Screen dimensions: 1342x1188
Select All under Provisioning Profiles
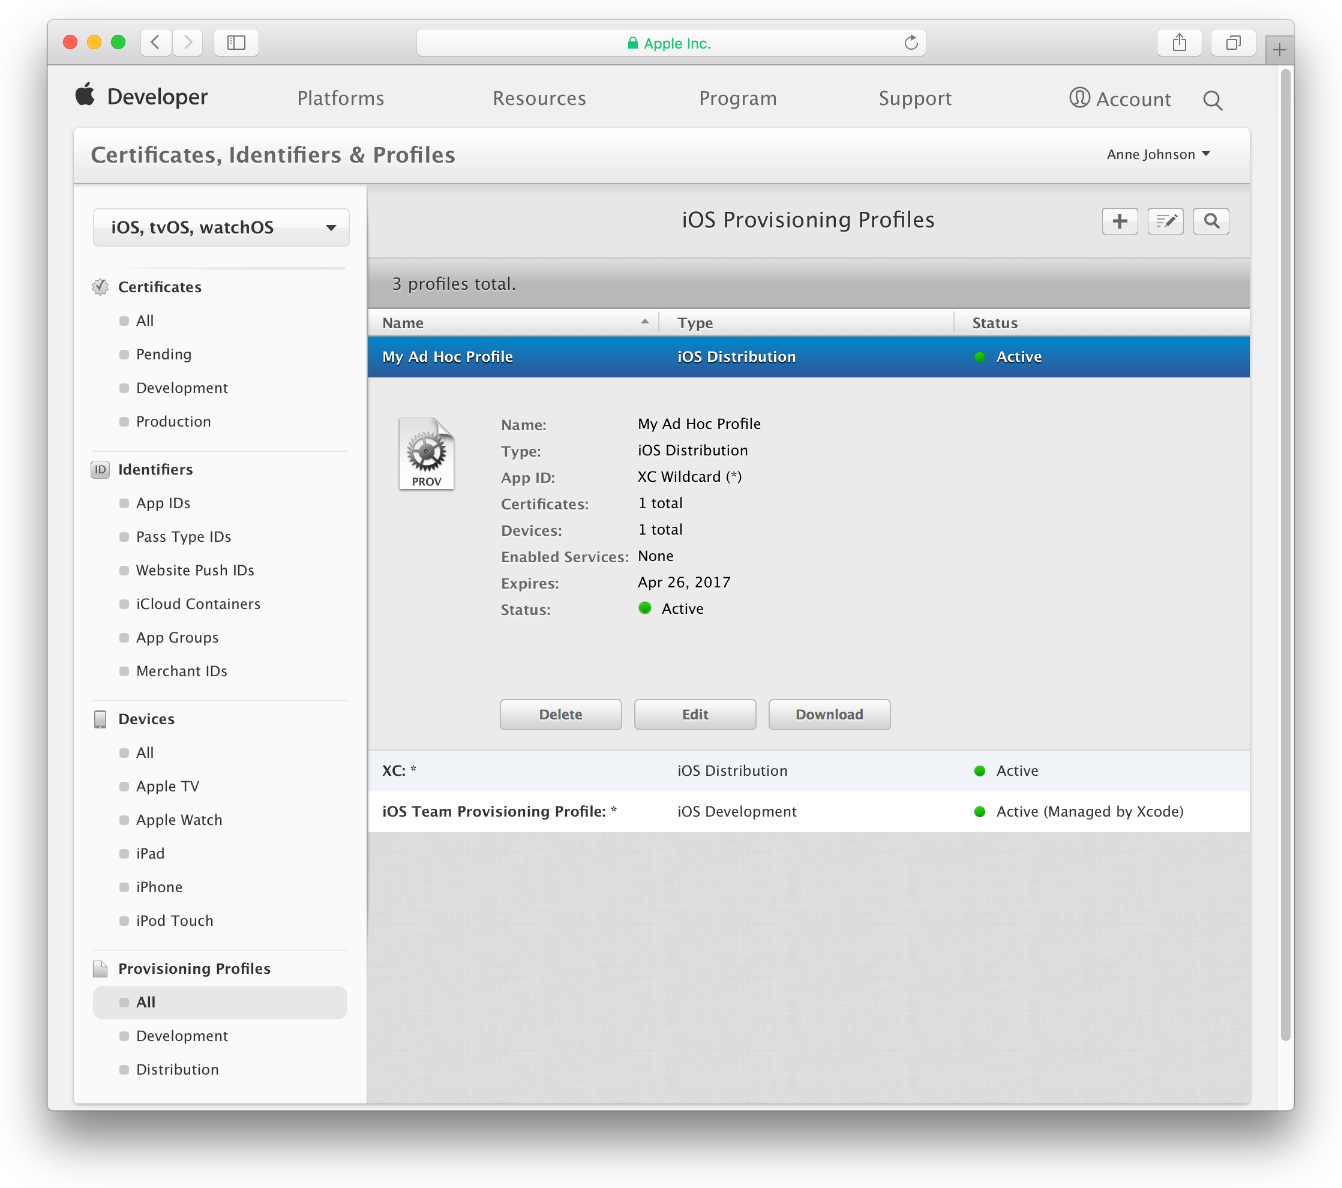coord(220,1003)
